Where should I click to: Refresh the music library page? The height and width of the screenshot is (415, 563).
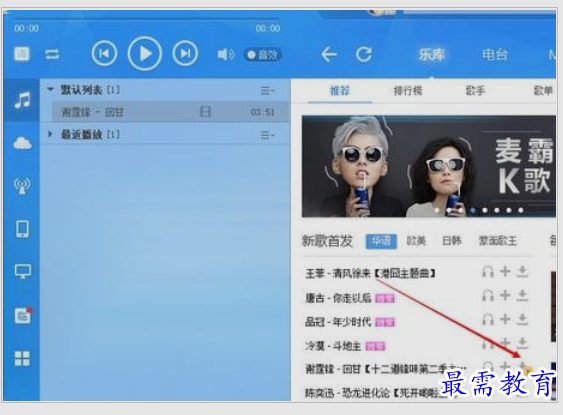point(364,55)
